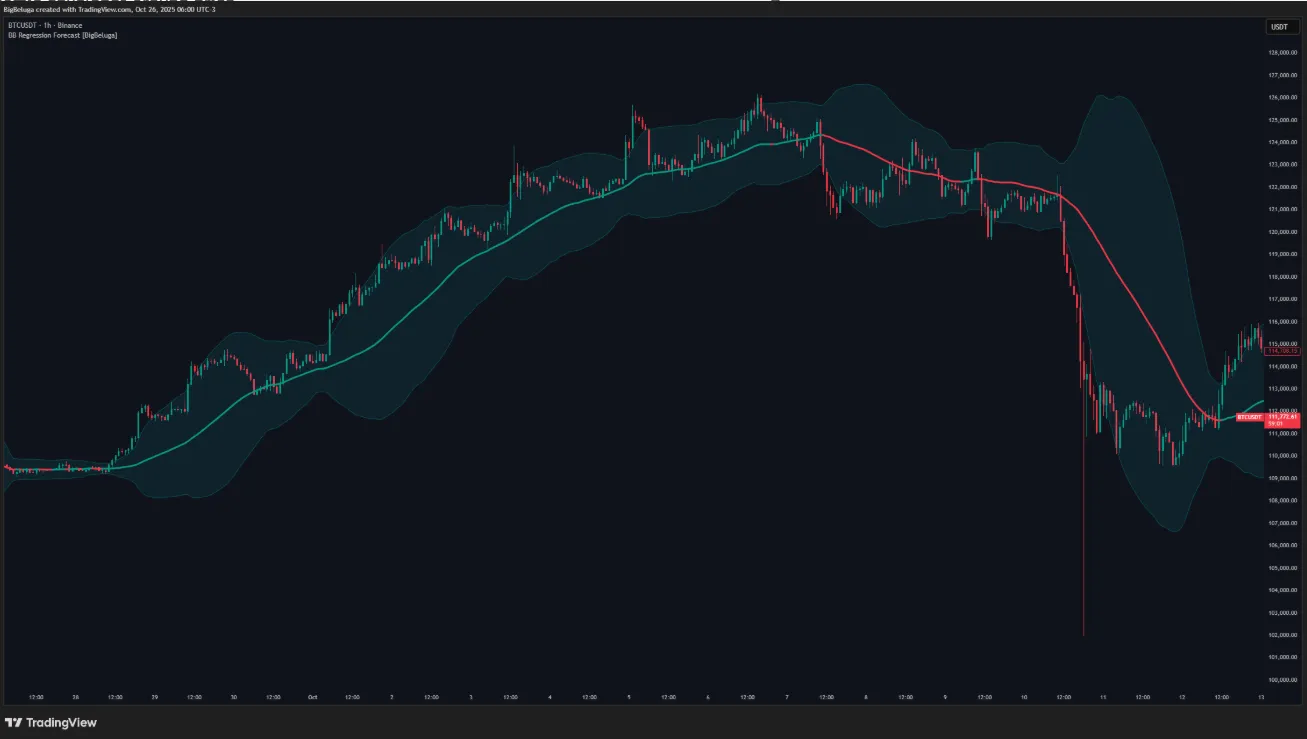This screenshot has height=739, width=1307.
Task: Select the BB Regression Forecast indicator label
Action: (62, 34)
